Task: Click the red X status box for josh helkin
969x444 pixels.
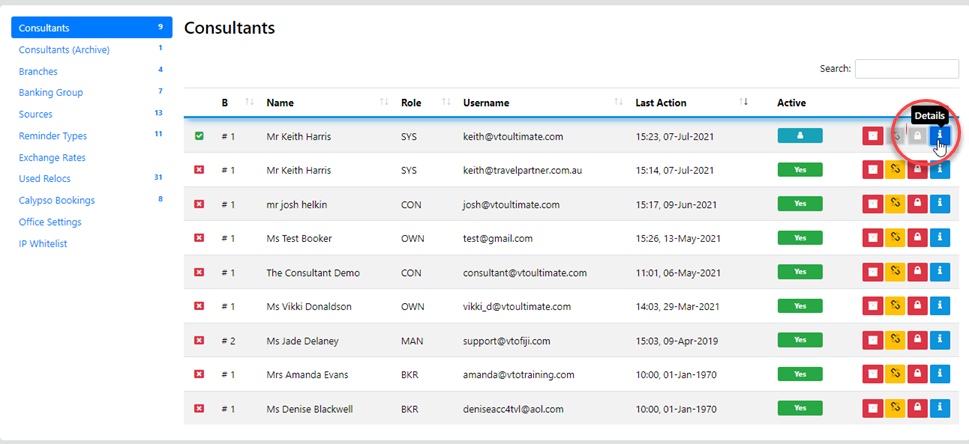Action: coord(199,204)
